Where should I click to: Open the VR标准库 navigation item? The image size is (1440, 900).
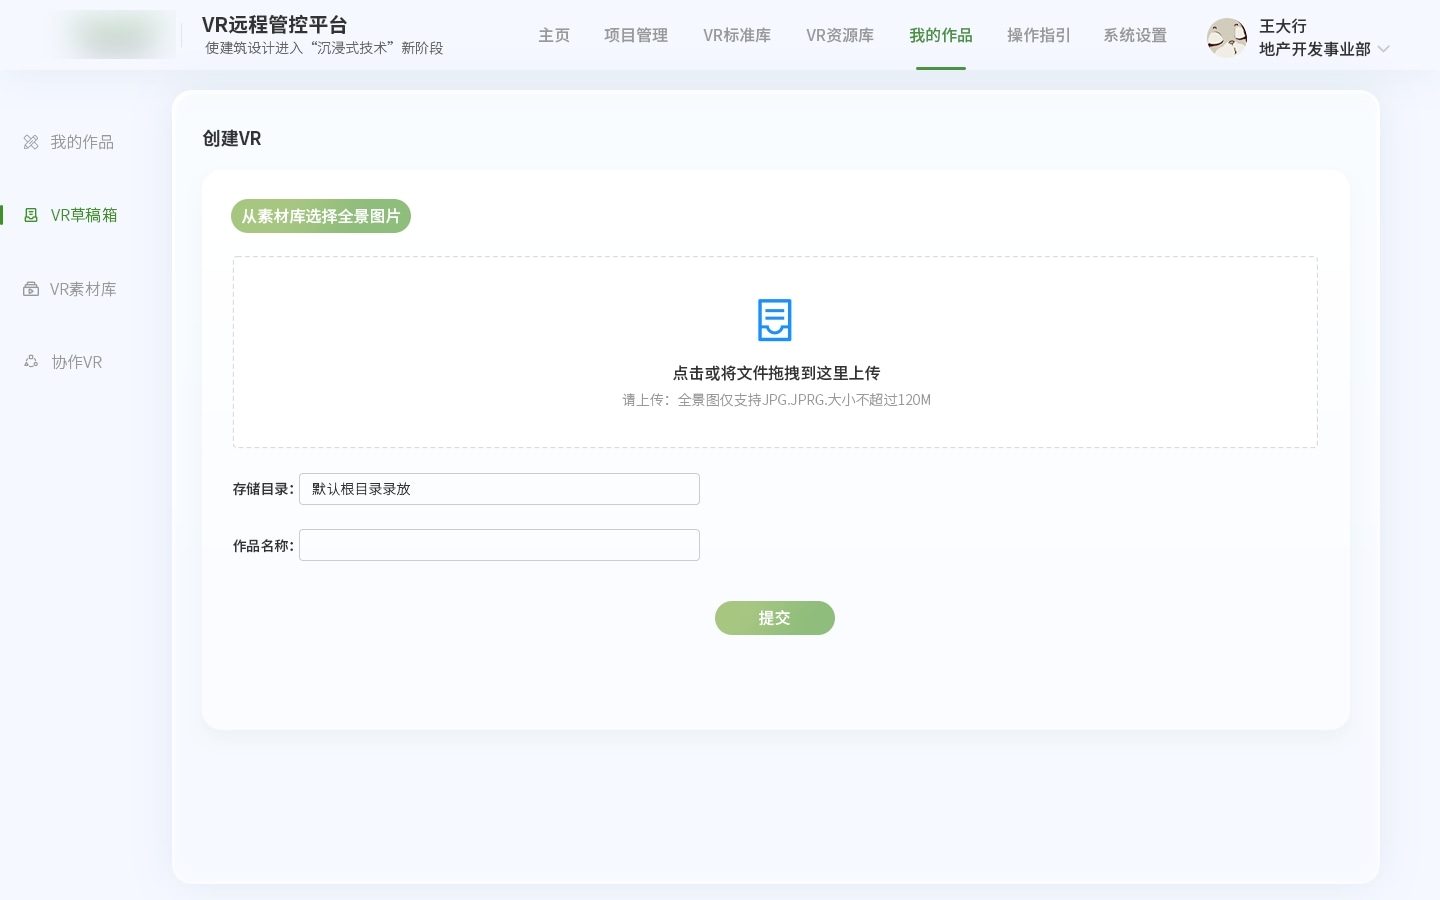click(737, 35)
